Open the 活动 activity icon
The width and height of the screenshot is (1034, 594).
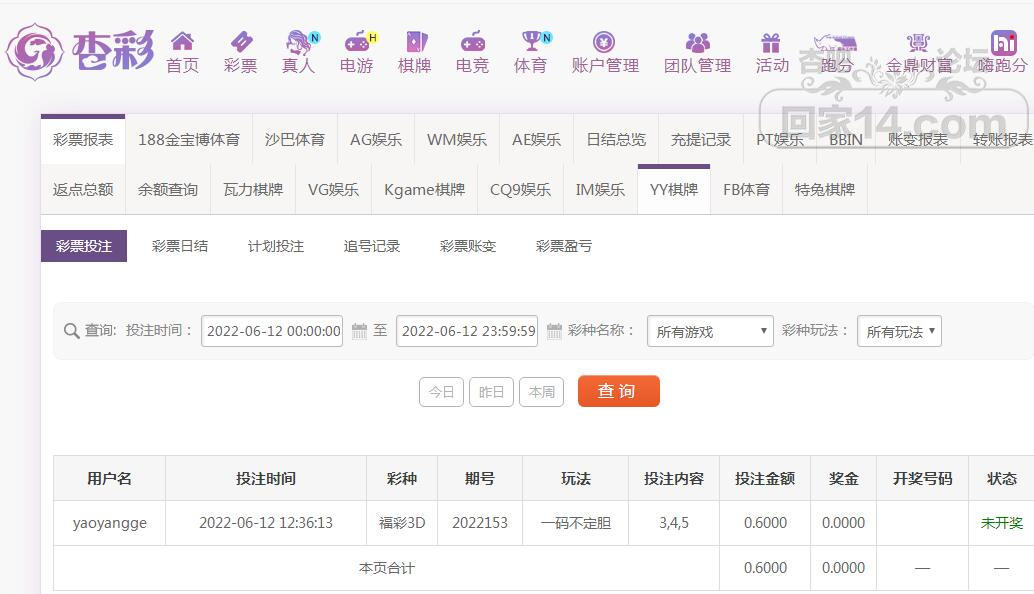click(x=771, y=52)
